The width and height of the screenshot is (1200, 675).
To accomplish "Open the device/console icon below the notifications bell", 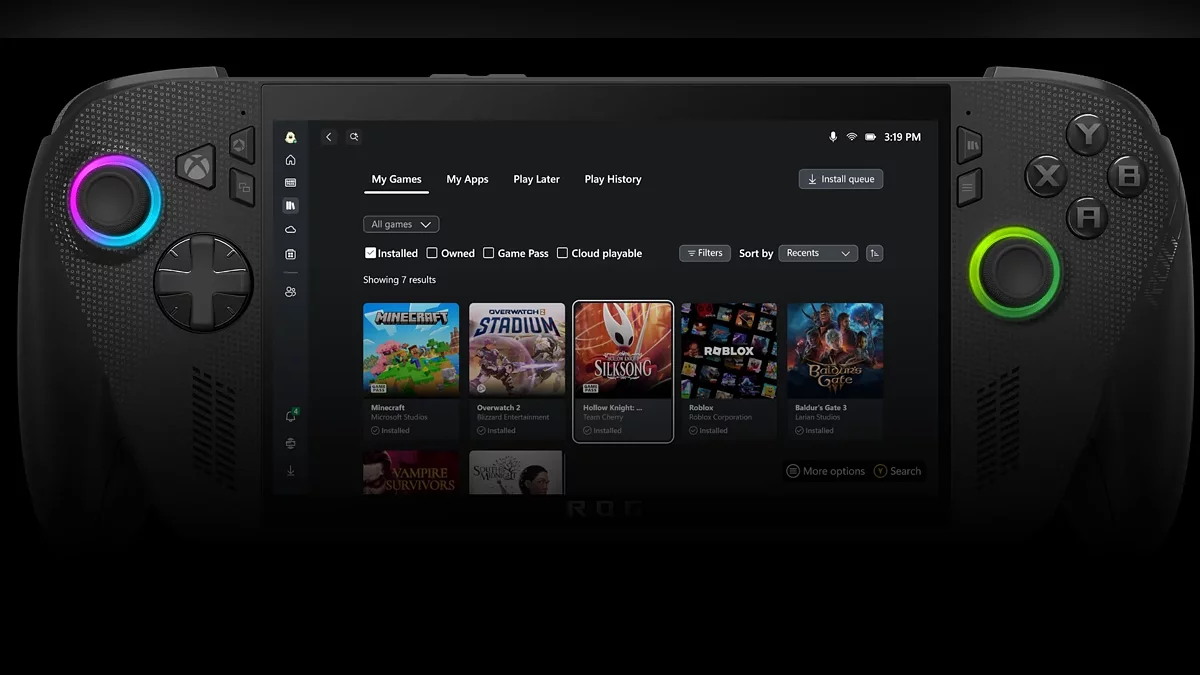I will pos(290,443).
